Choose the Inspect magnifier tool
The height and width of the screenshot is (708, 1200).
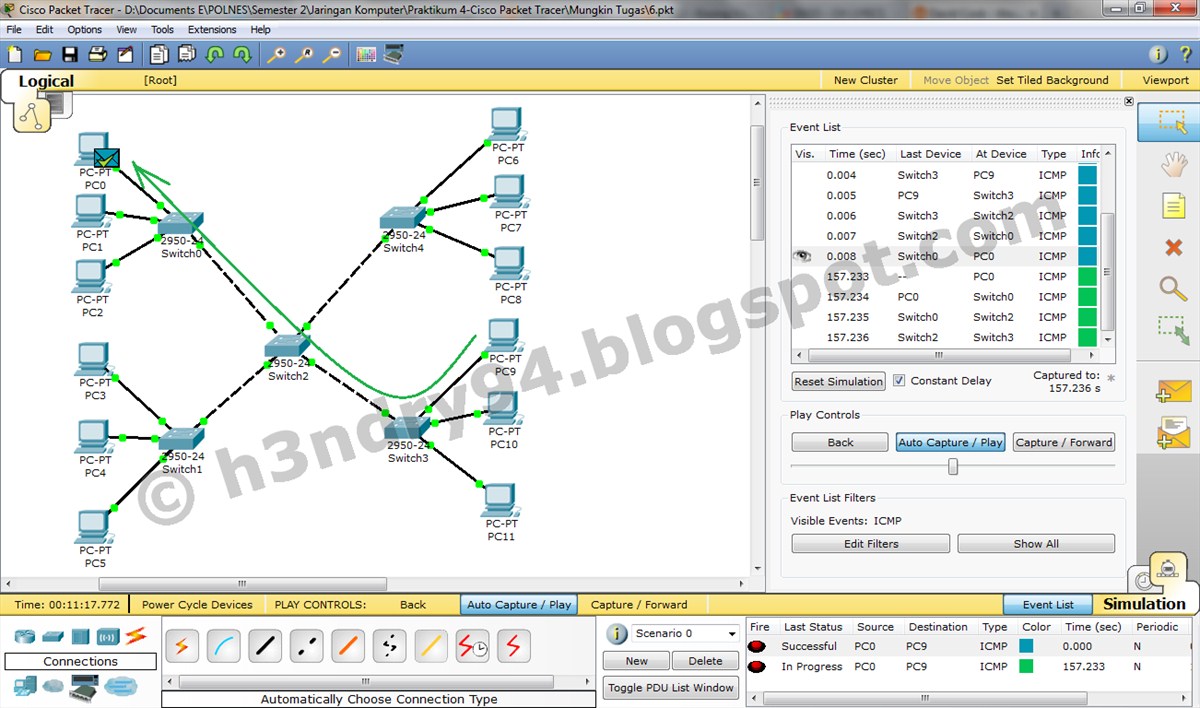tap(1173, 289)
